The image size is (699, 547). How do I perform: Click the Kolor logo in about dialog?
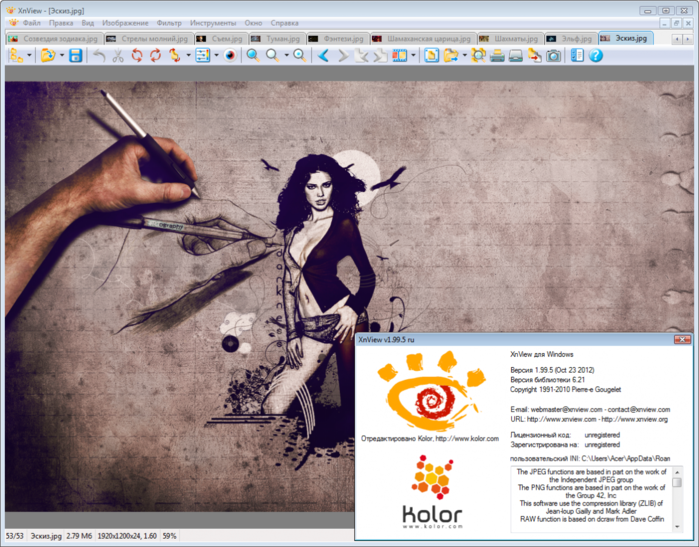432,492
